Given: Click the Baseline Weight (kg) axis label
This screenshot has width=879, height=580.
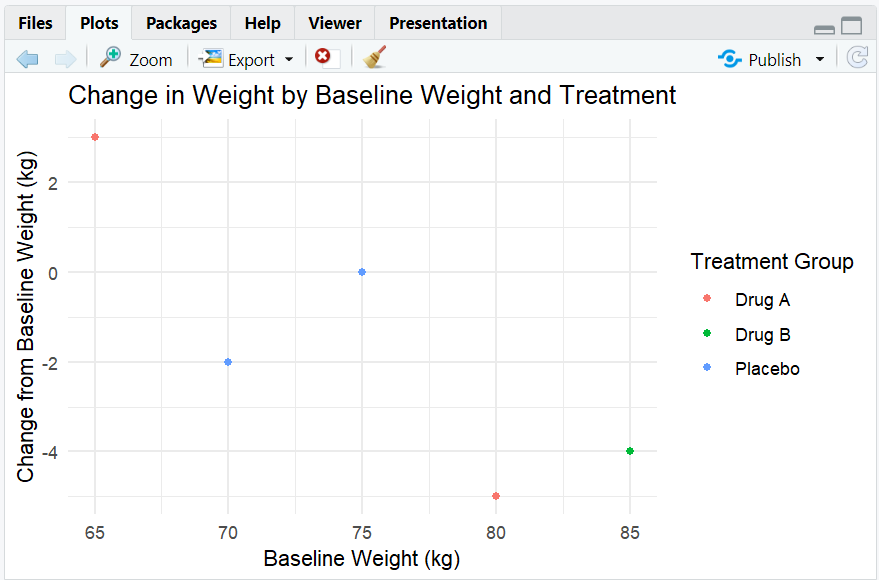Looking at the screenshot, I should pyautogui.click(x=362, y=559).
